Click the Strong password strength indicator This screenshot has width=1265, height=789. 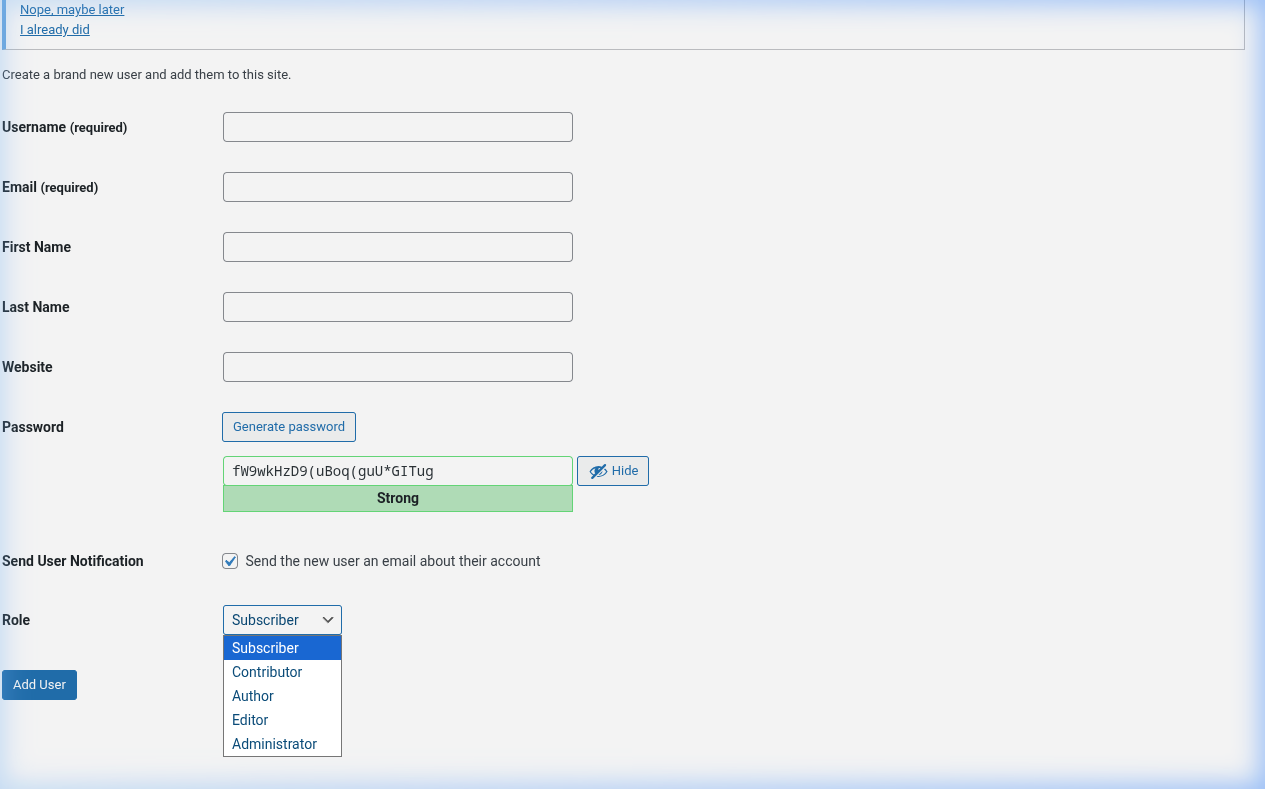[x=397, y=497]
